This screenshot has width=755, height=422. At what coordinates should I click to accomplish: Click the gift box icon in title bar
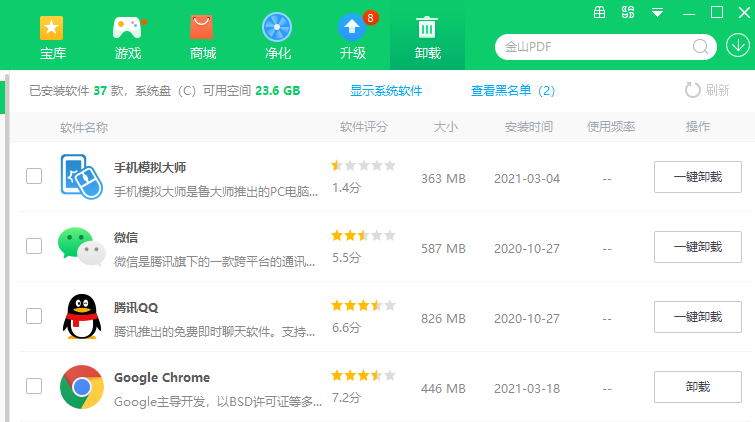pos(599,13)
